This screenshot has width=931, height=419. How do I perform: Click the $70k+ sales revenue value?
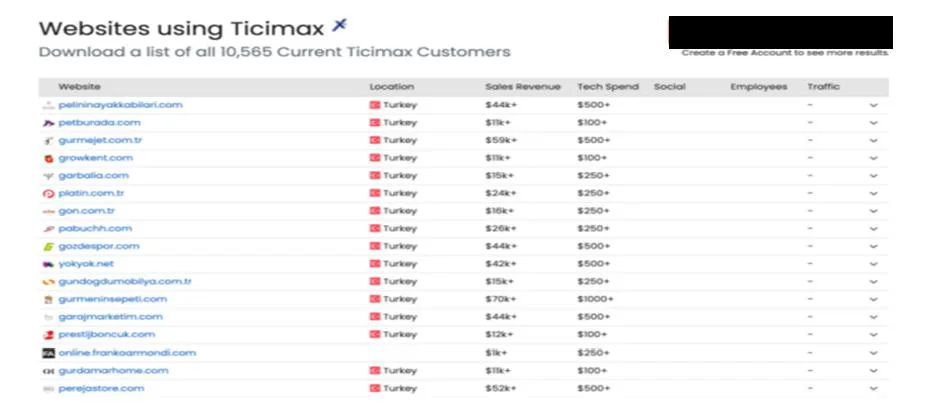click(x=501, y=299)
